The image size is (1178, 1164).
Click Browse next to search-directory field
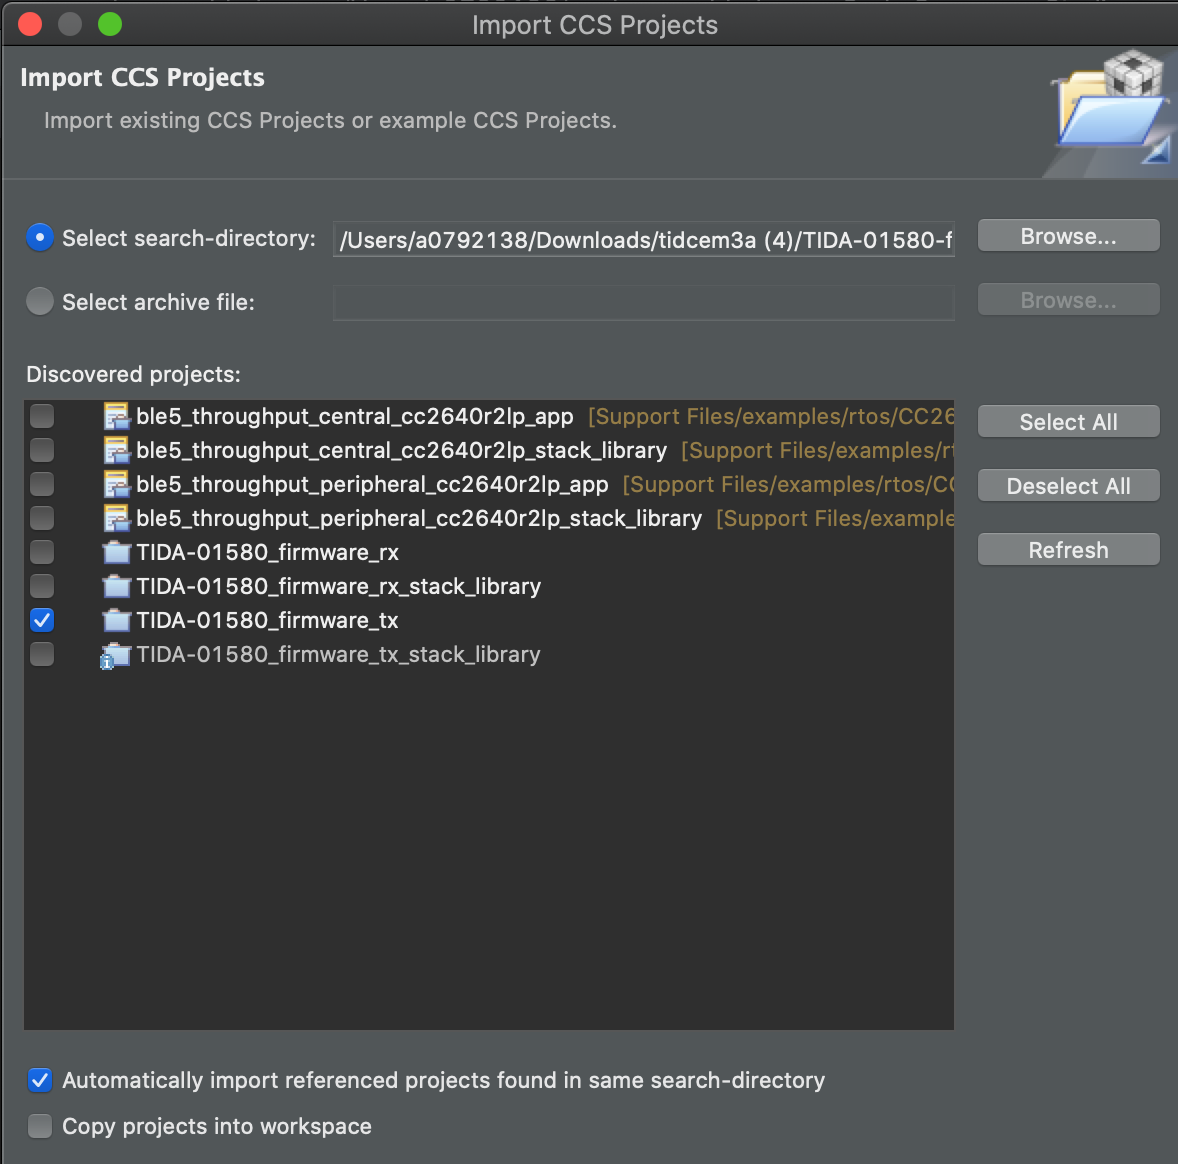1068,236
